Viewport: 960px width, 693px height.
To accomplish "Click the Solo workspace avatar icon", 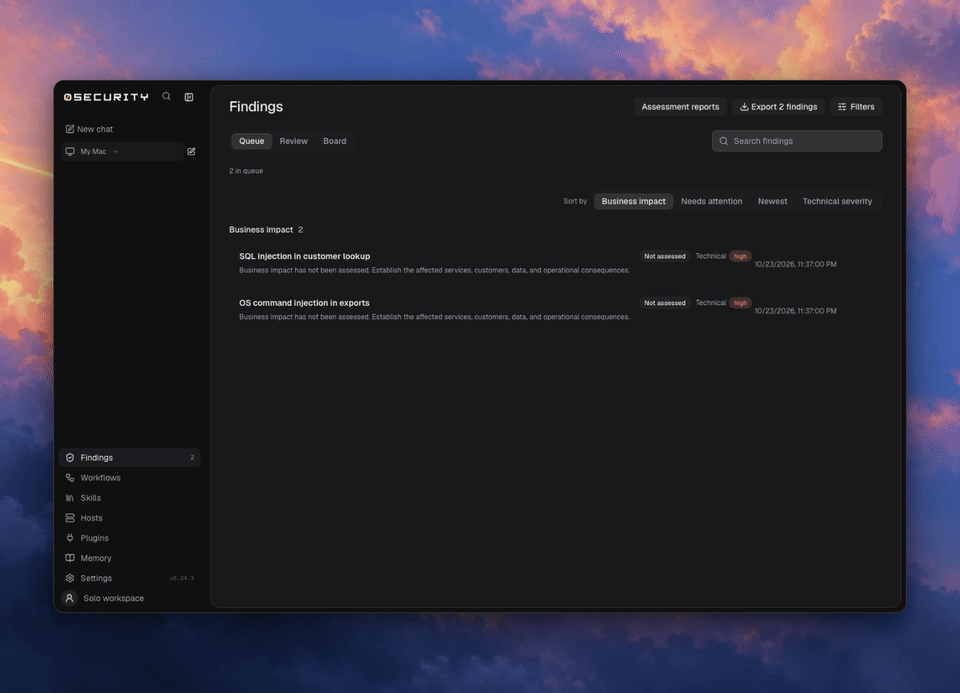I will (69, 598).
